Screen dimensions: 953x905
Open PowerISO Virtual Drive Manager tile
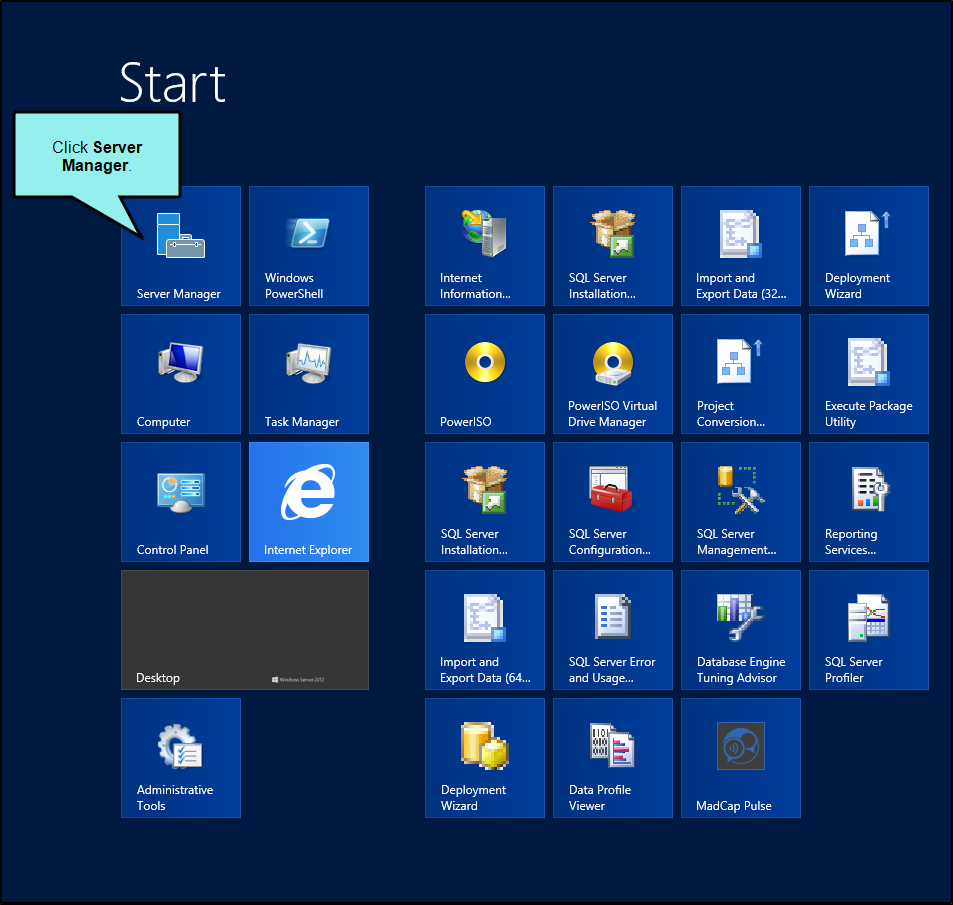tap(613, 374)
